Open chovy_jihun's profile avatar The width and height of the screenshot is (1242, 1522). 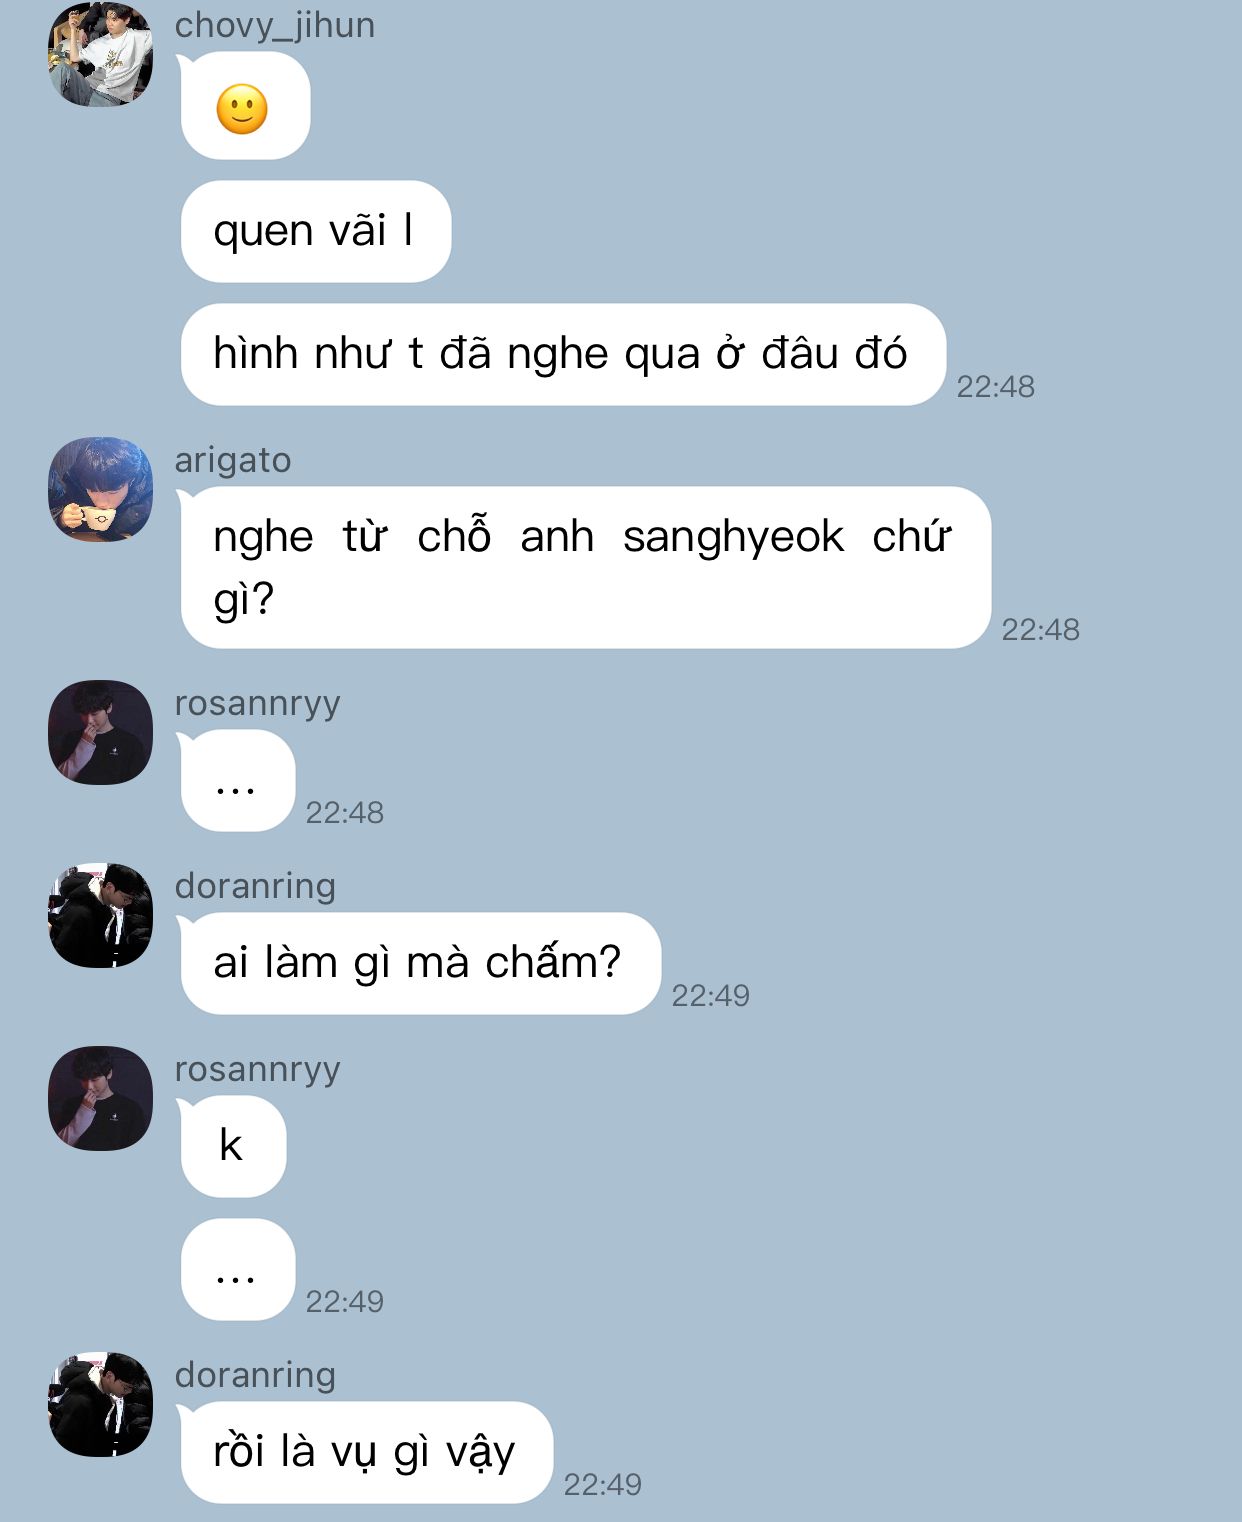point(101,54)
